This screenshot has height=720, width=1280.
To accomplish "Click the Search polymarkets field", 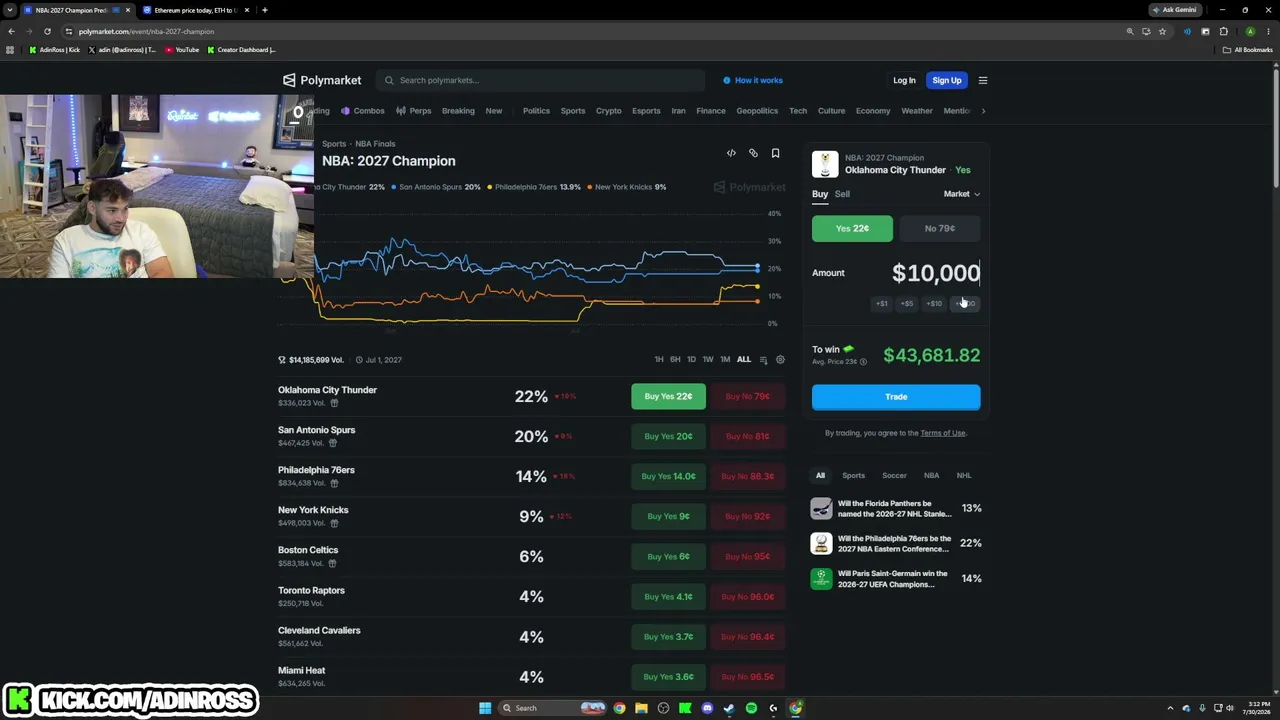I will pos(541,80).
